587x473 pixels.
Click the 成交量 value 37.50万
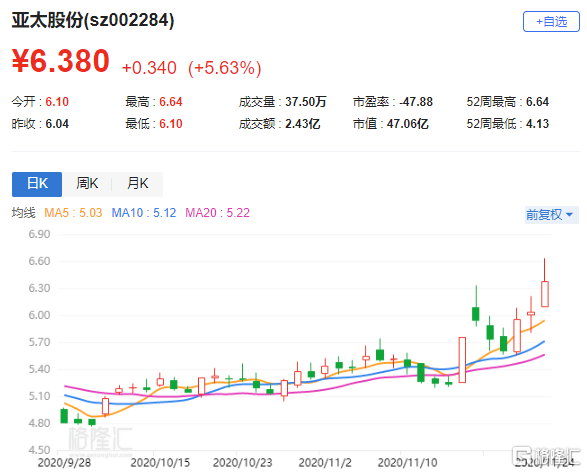pyautogui.click(x=305, y=102)
